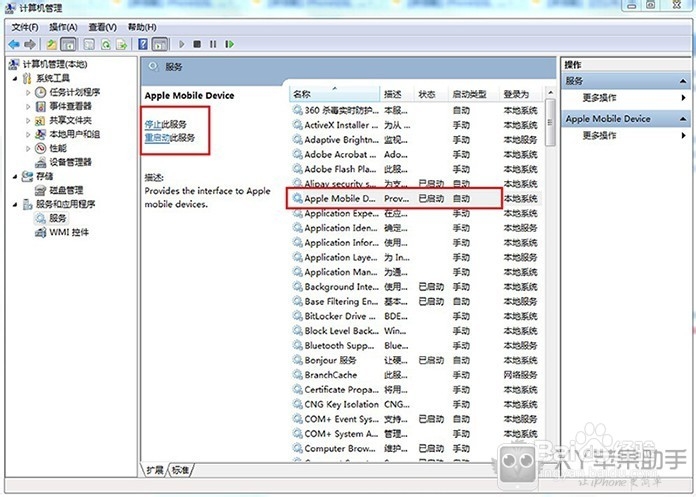
Task: Sort by the 启动类型 column header
Action: pos(474,94)
